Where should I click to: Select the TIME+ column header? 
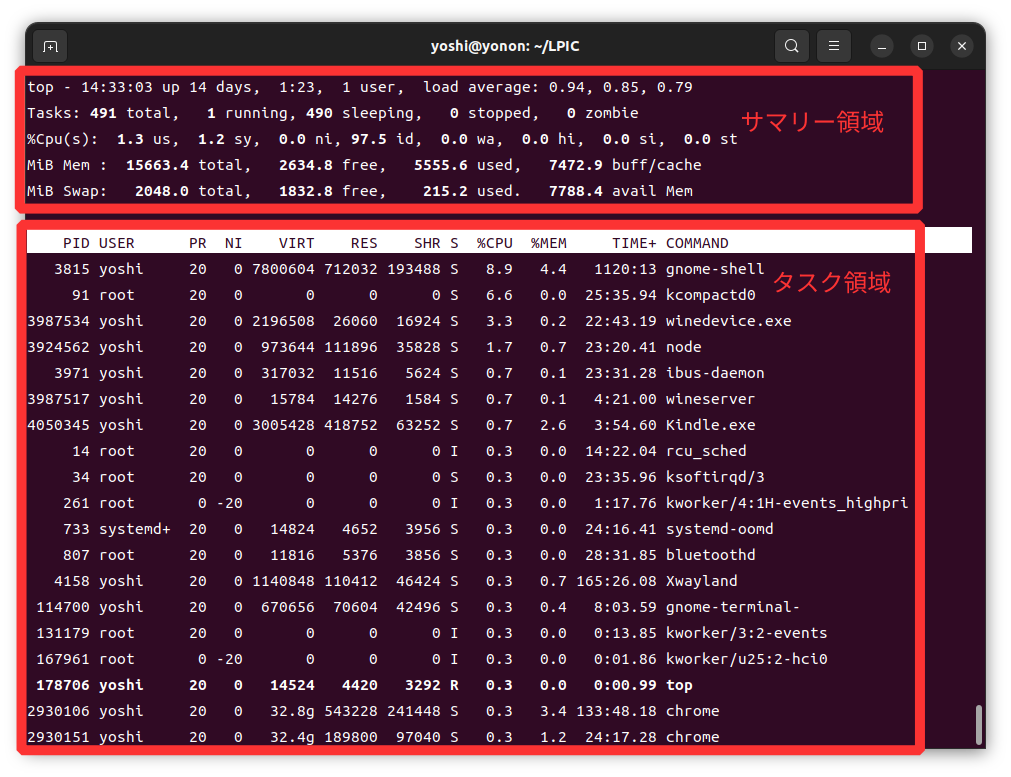[634, 243]
